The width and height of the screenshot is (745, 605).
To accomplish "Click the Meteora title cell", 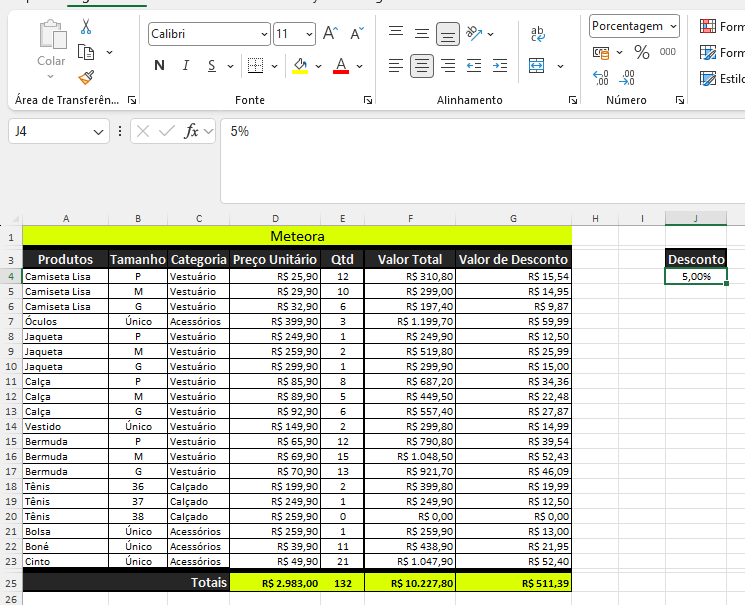I will [297, 236].
